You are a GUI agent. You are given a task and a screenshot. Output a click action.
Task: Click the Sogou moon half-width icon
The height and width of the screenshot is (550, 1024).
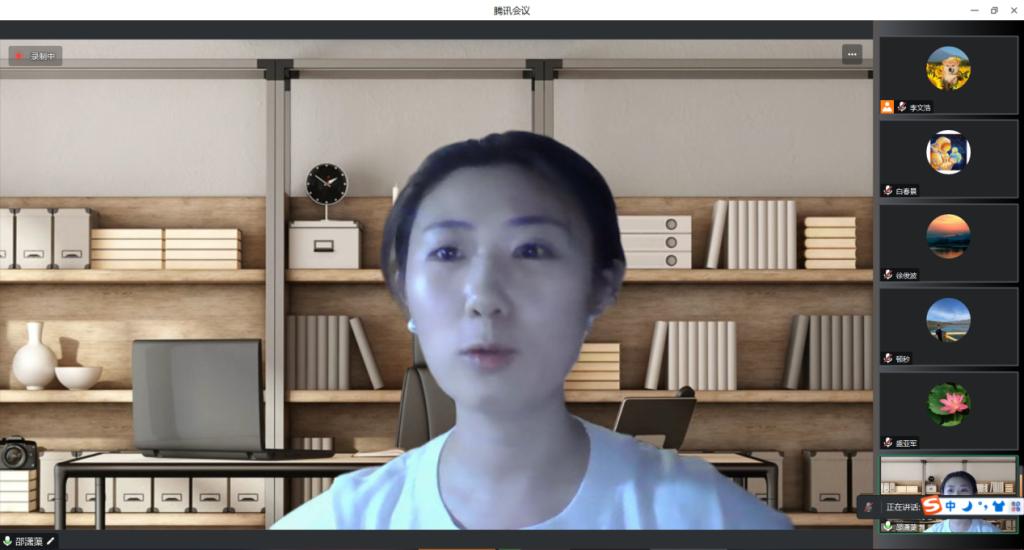[968, 506]
